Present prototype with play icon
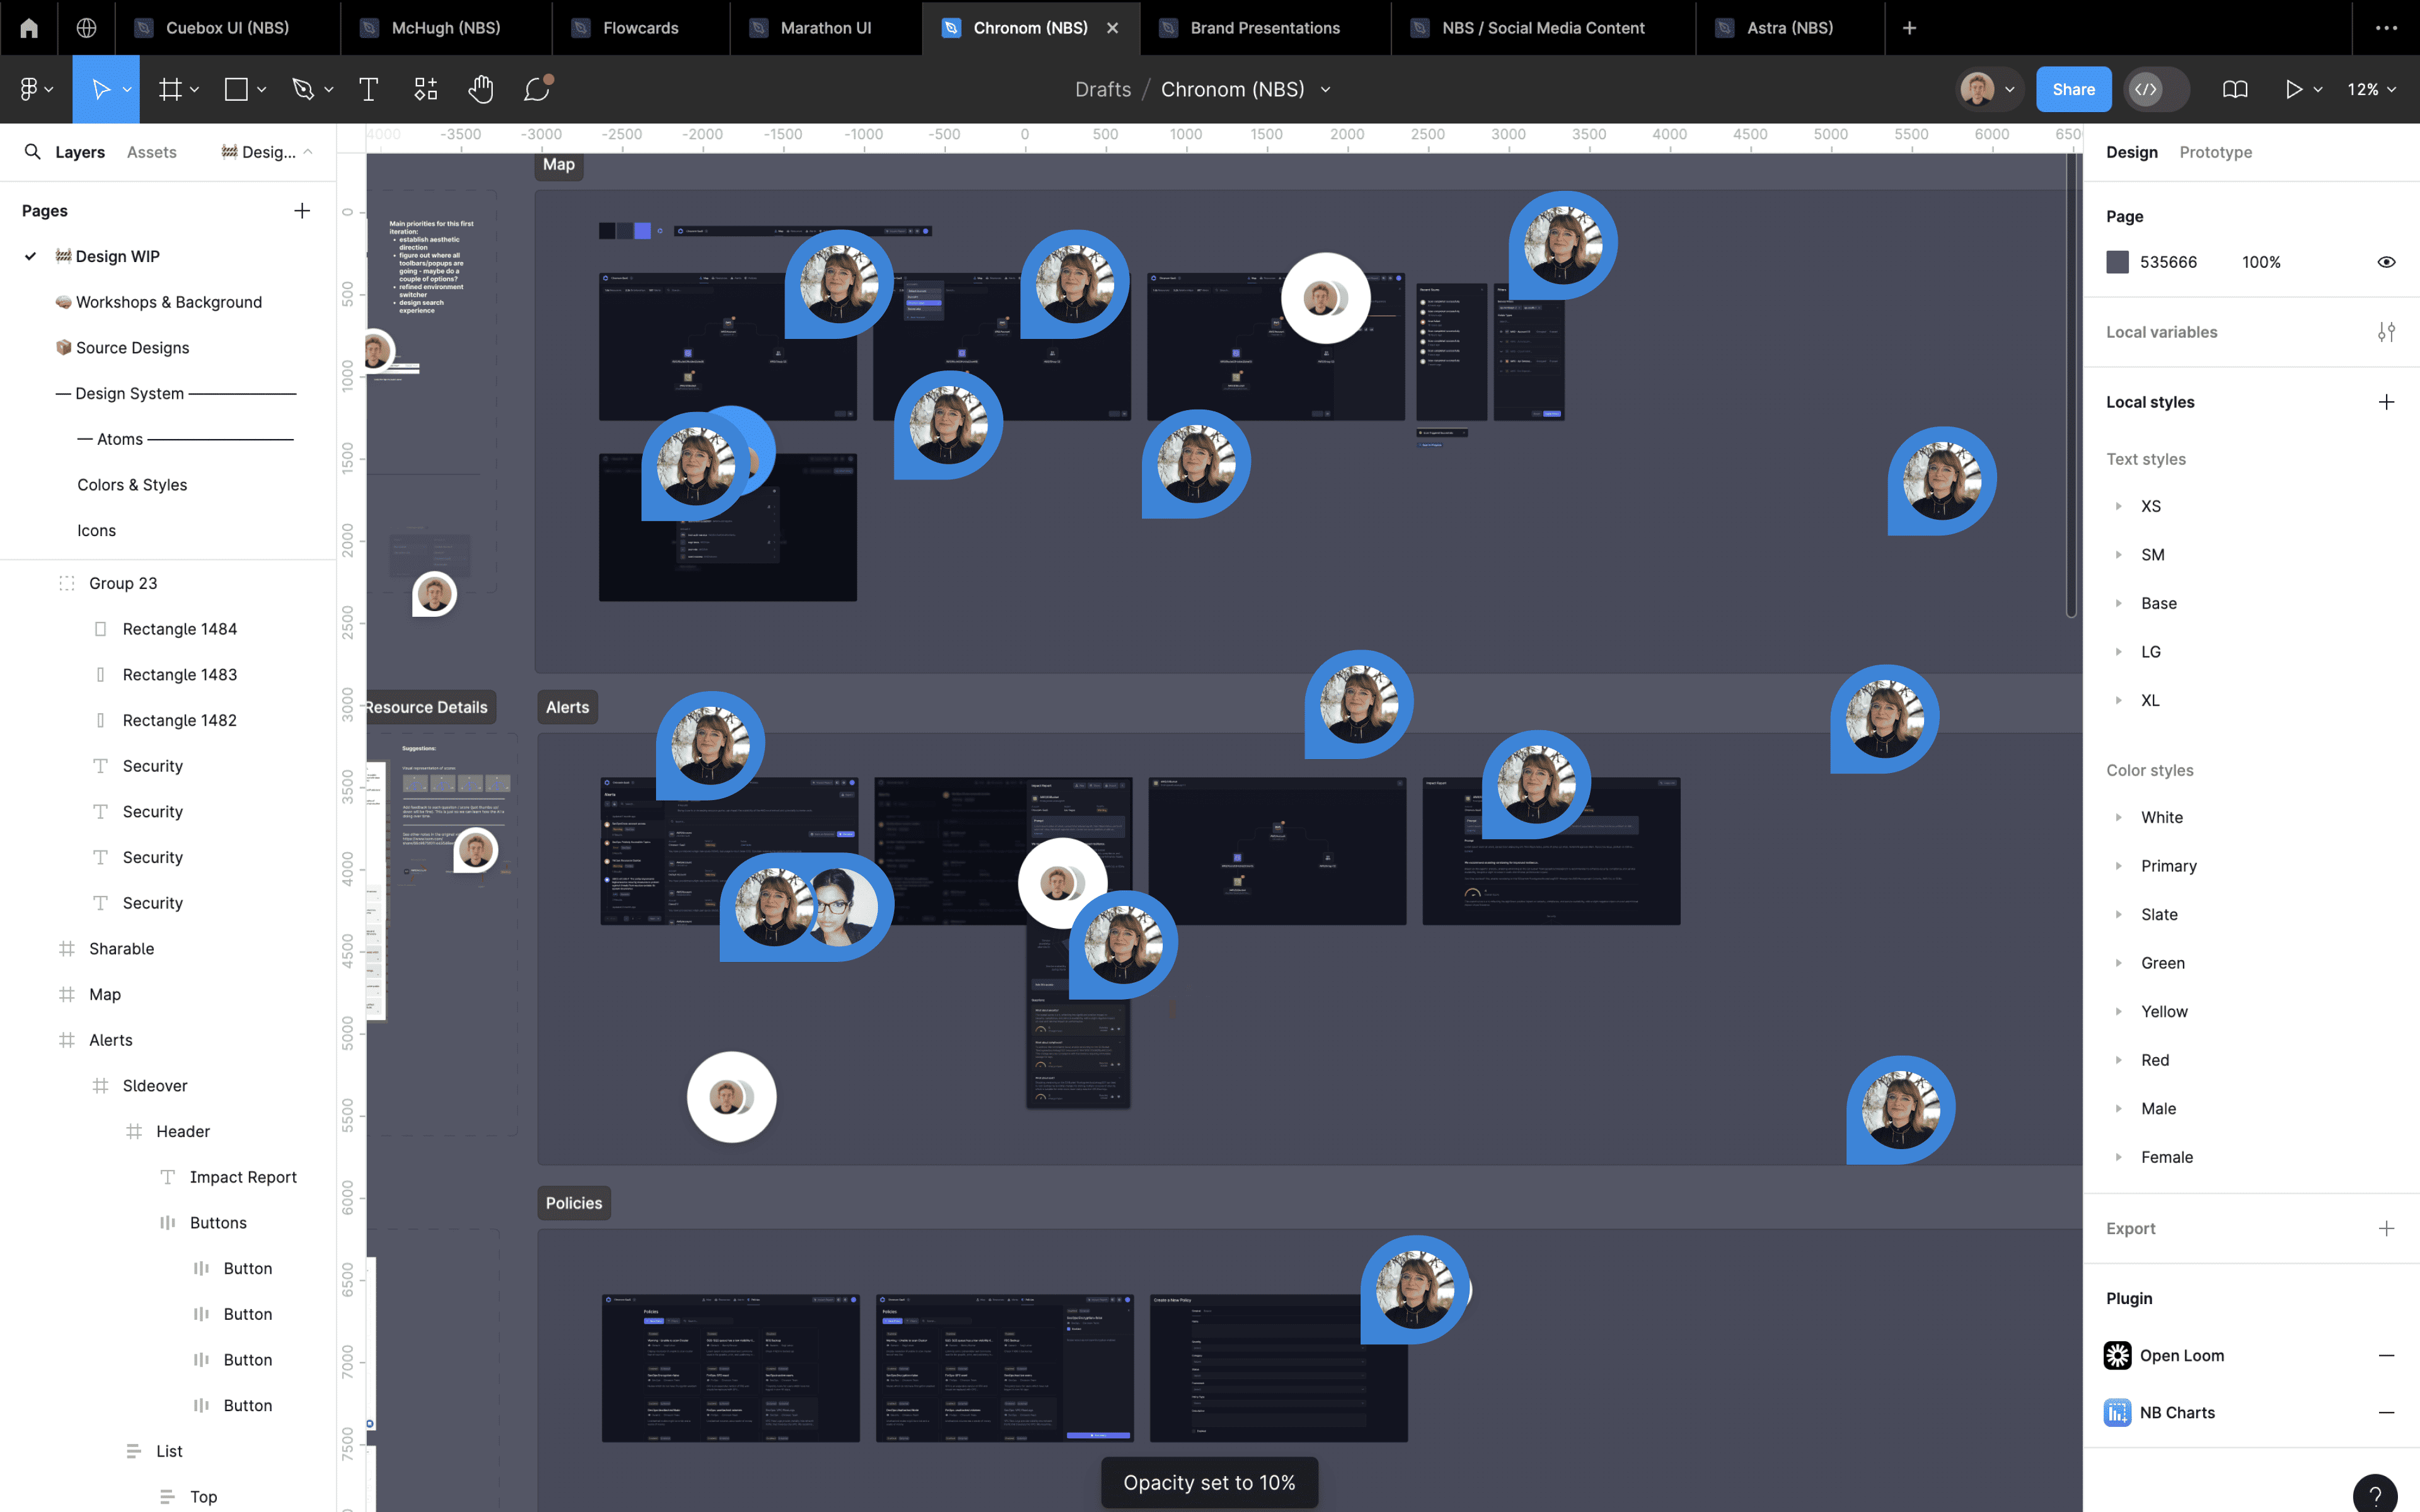2420x1512 pixels. pyautogui.click(x=2293, y=89)
